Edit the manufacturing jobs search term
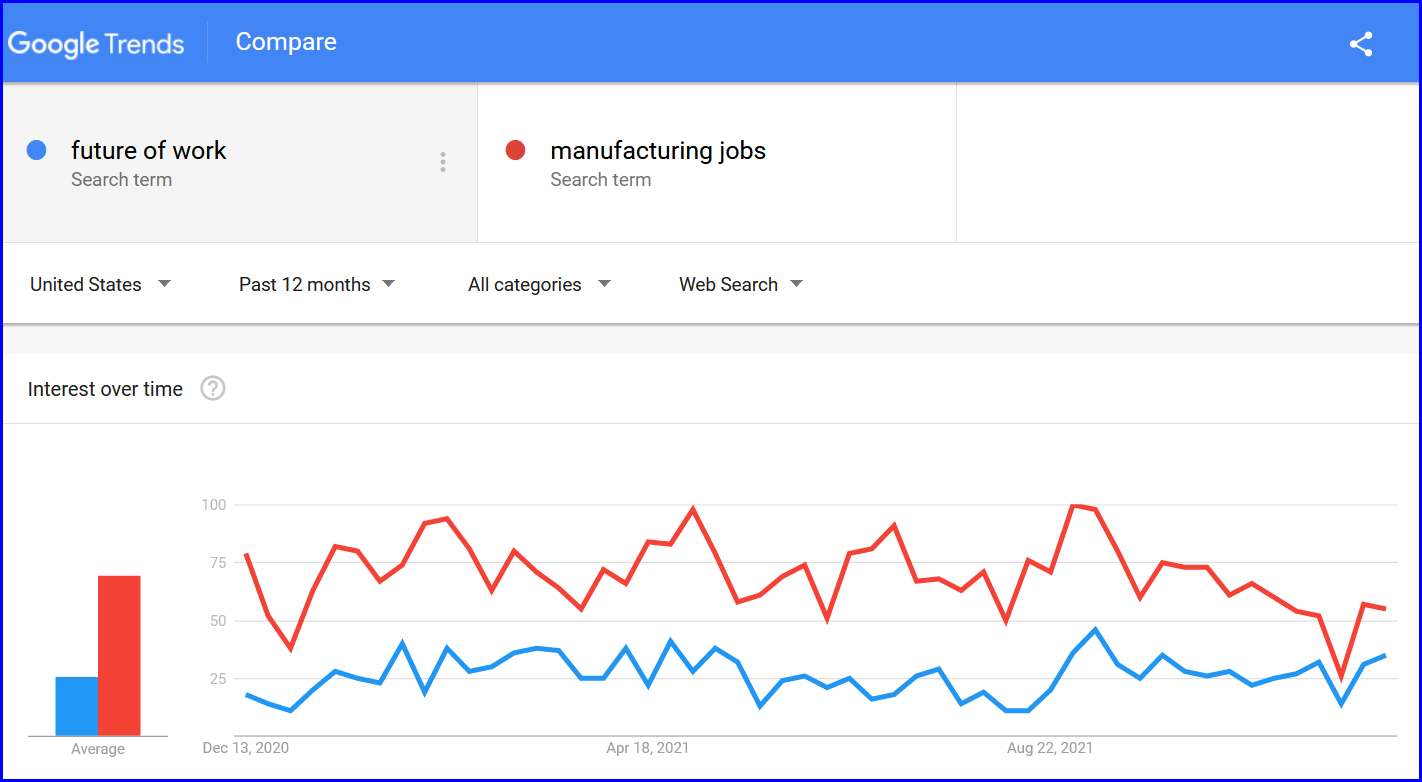Screen dimensions: 1422x782 [x=658, y=151]
